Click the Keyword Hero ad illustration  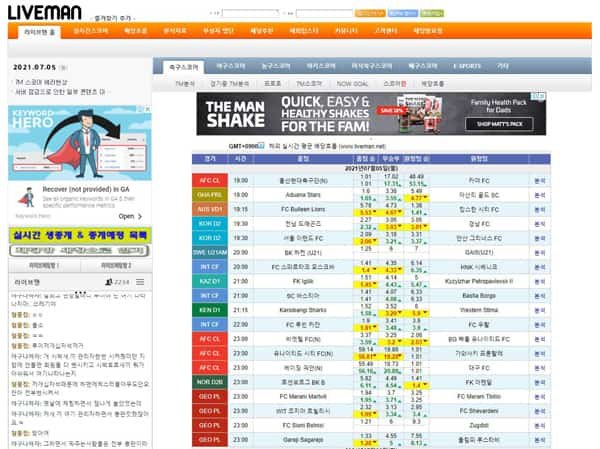80,143
